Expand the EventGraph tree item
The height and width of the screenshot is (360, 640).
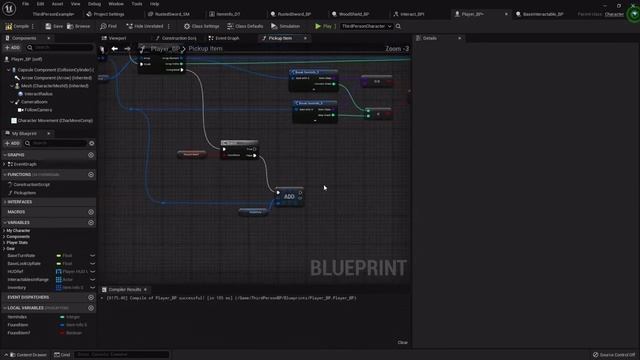pos(4,164)
